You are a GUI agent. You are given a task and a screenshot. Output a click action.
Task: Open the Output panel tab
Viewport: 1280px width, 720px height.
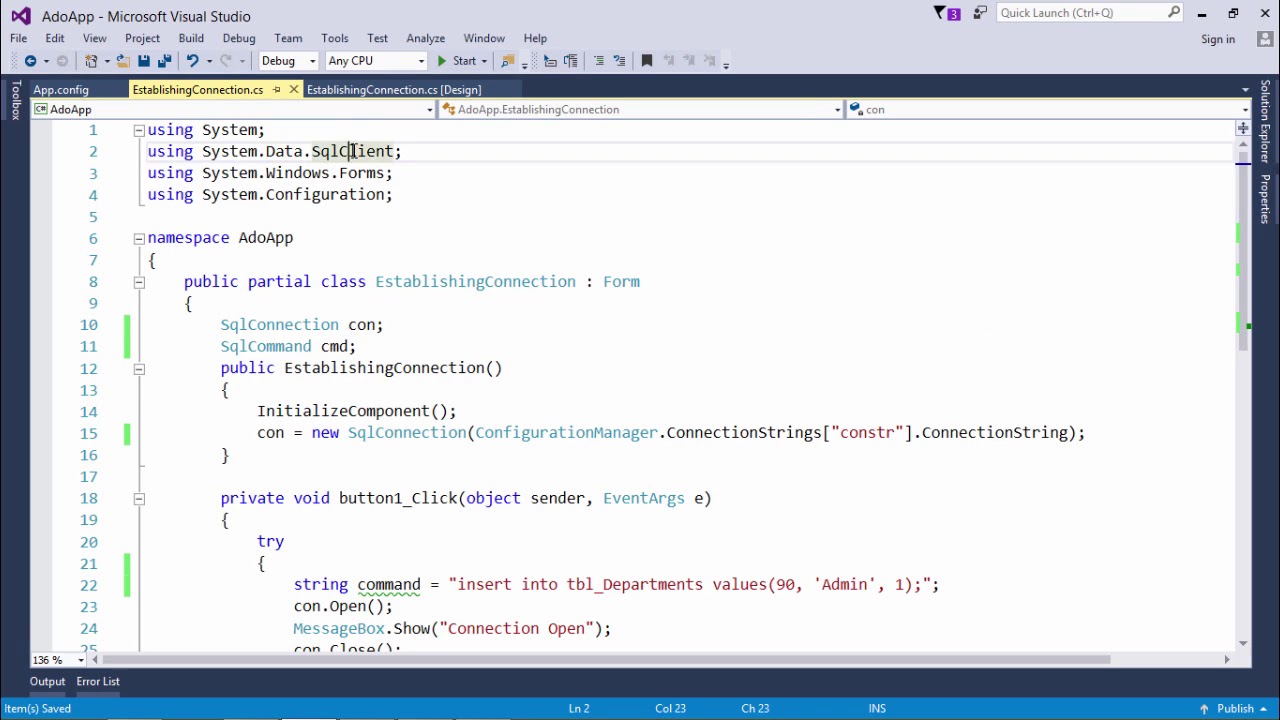click(47, 682)
